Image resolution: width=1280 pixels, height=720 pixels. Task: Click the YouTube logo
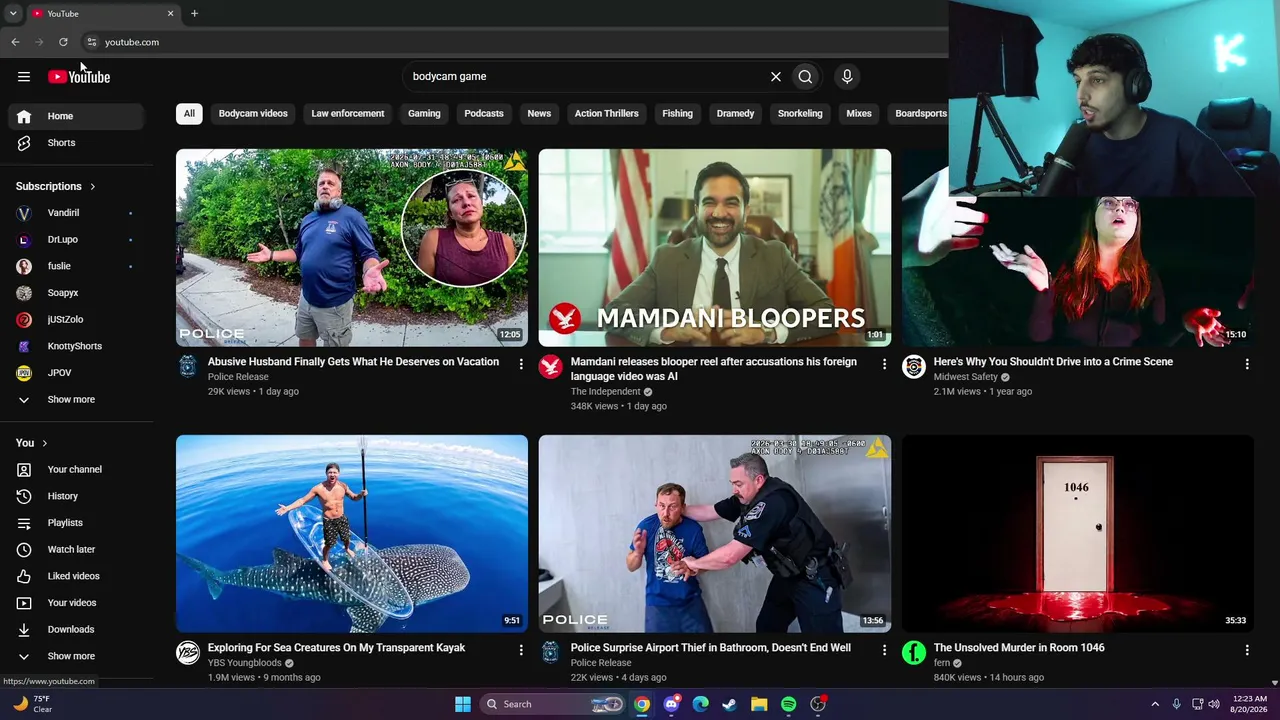[x=79, y=77]
